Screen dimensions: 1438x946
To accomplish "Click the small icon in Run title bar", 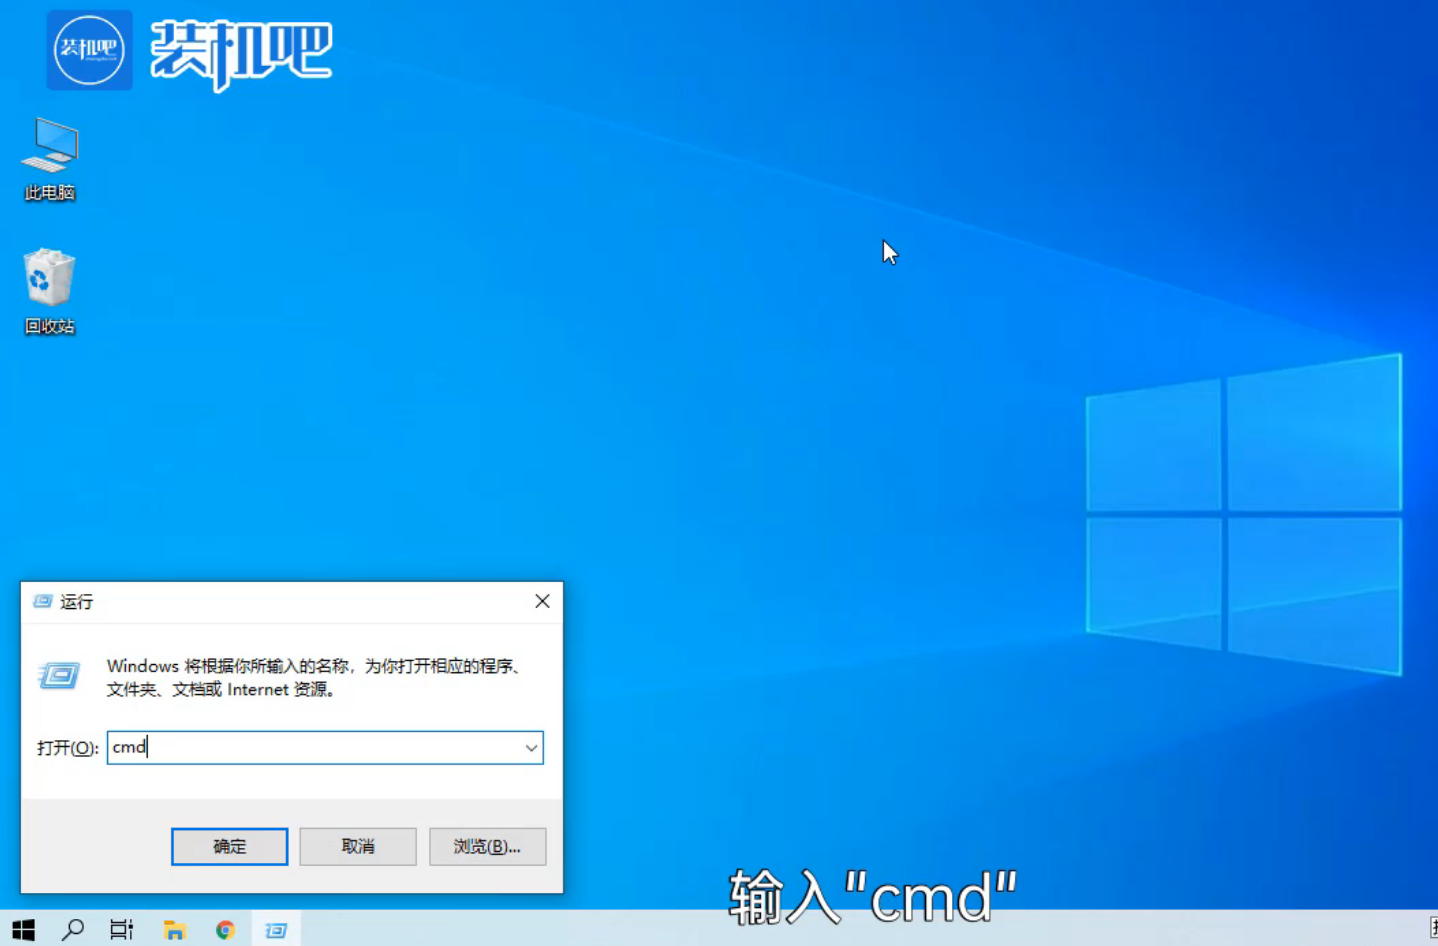I will click(42, 601).
